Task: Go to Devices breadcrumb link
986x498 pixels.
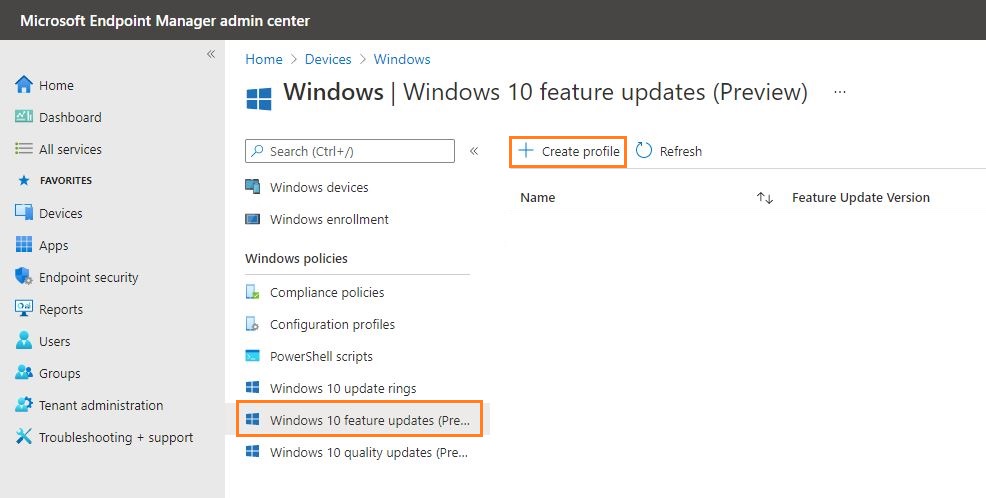Action: (x=328, y=59)
